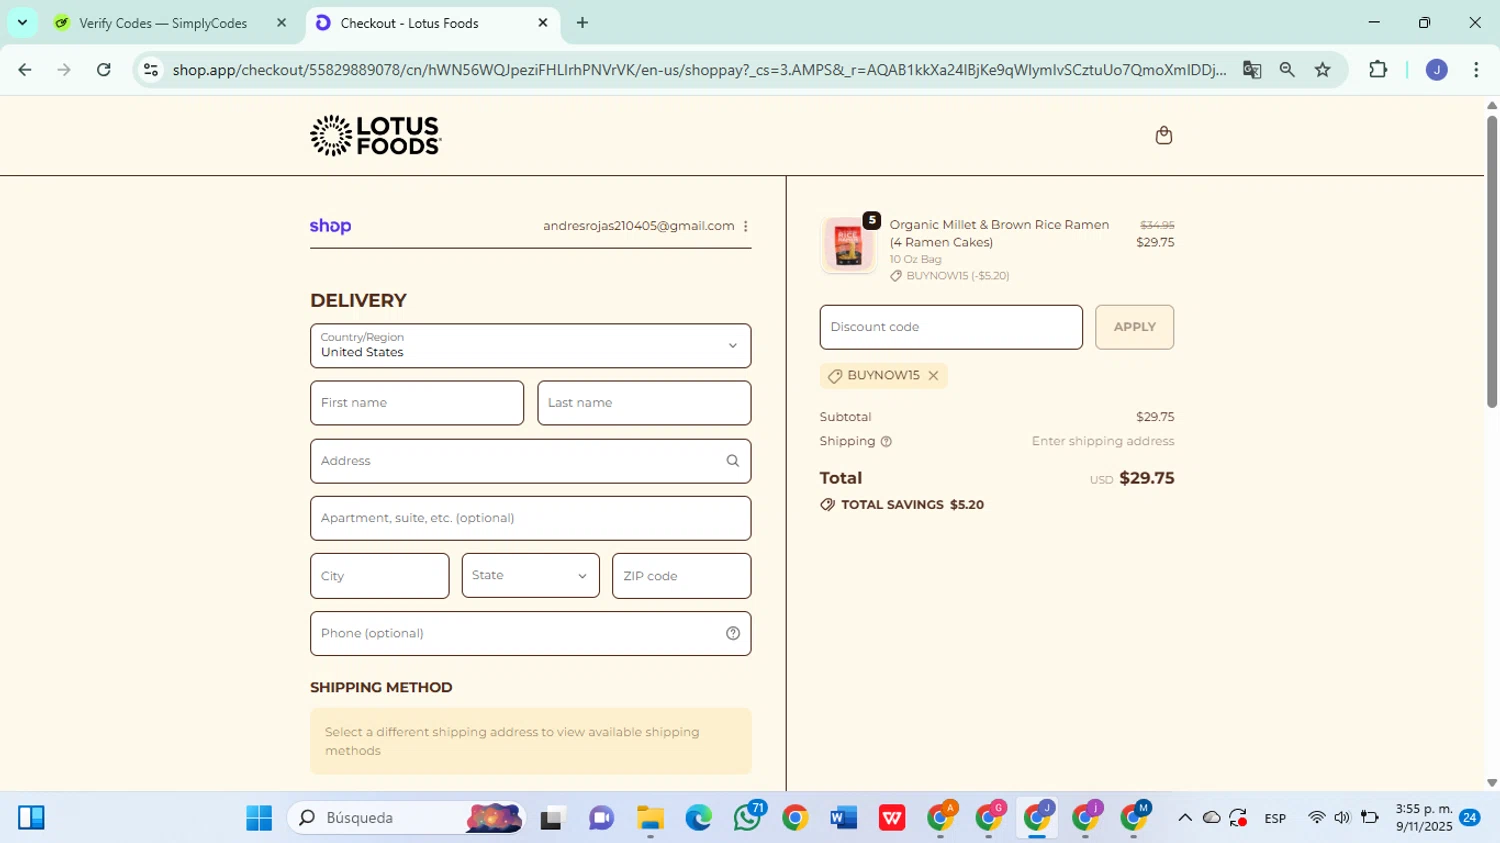The image size is (1500, 843).
Task: Open the volume control in tray
Action: (1342, 818)
